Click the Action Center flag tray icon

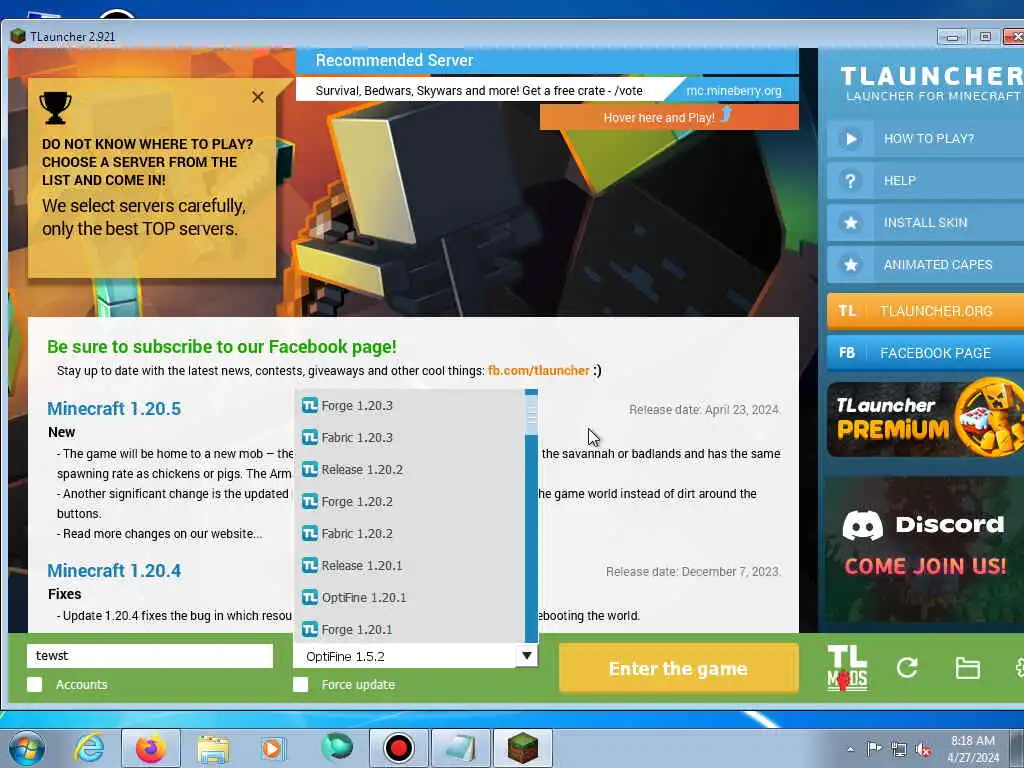click(874, 749)
